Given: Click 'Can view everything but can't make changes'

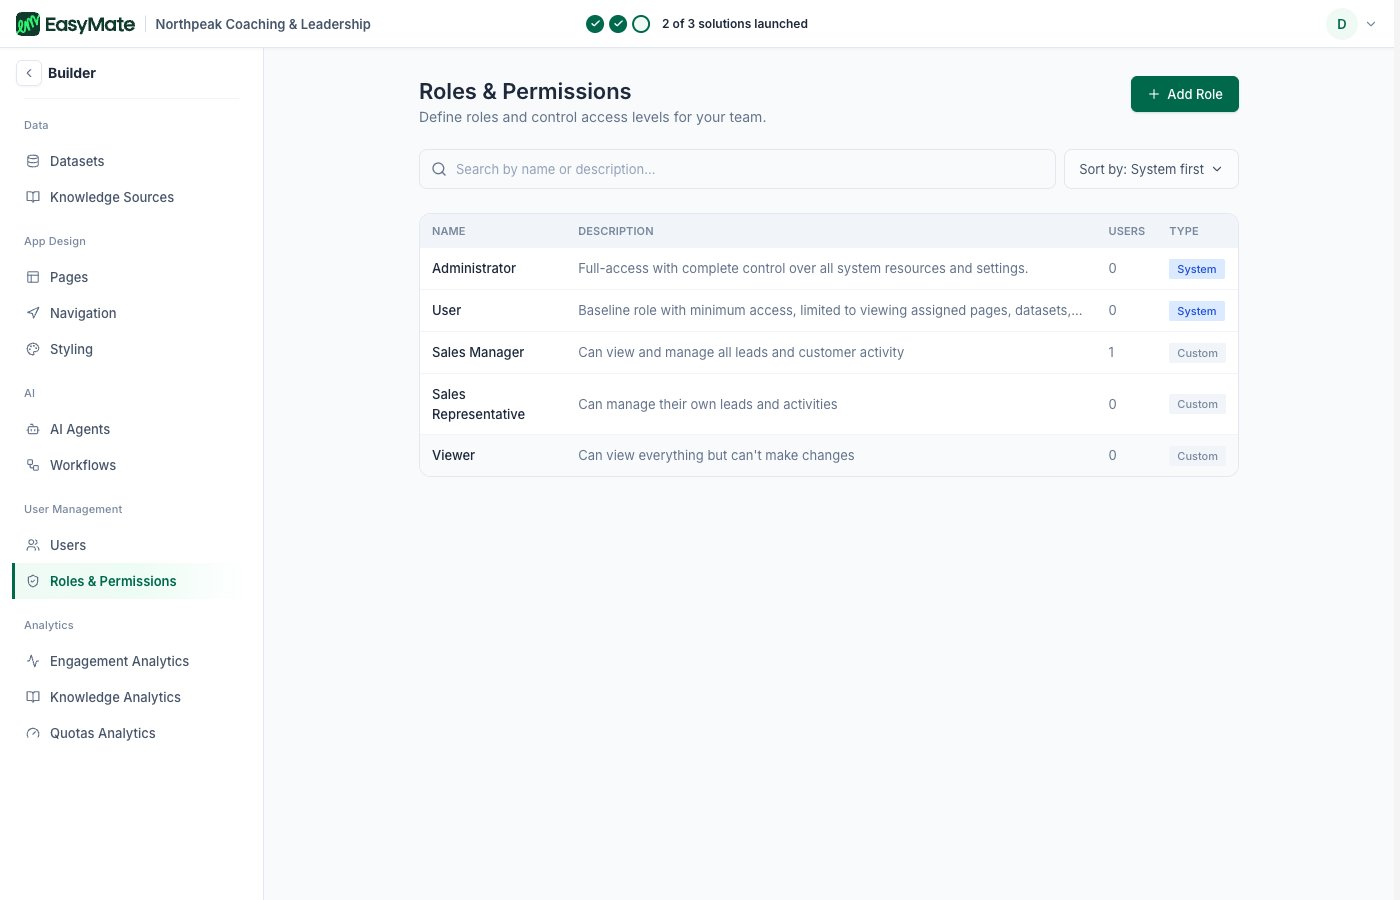Looking at the screenshot, I should click(x=716, y=455).
